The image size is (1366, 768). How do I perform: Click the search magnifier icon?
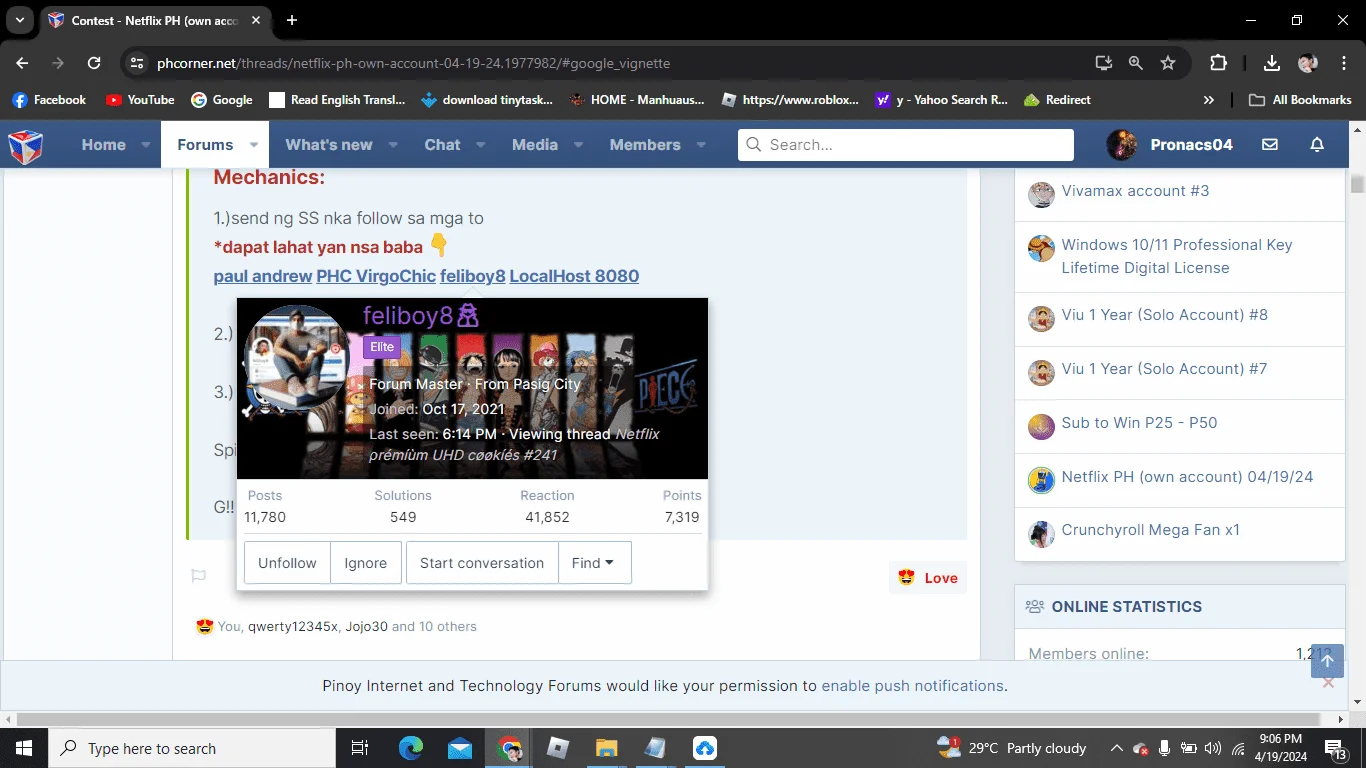coord(754,145)
